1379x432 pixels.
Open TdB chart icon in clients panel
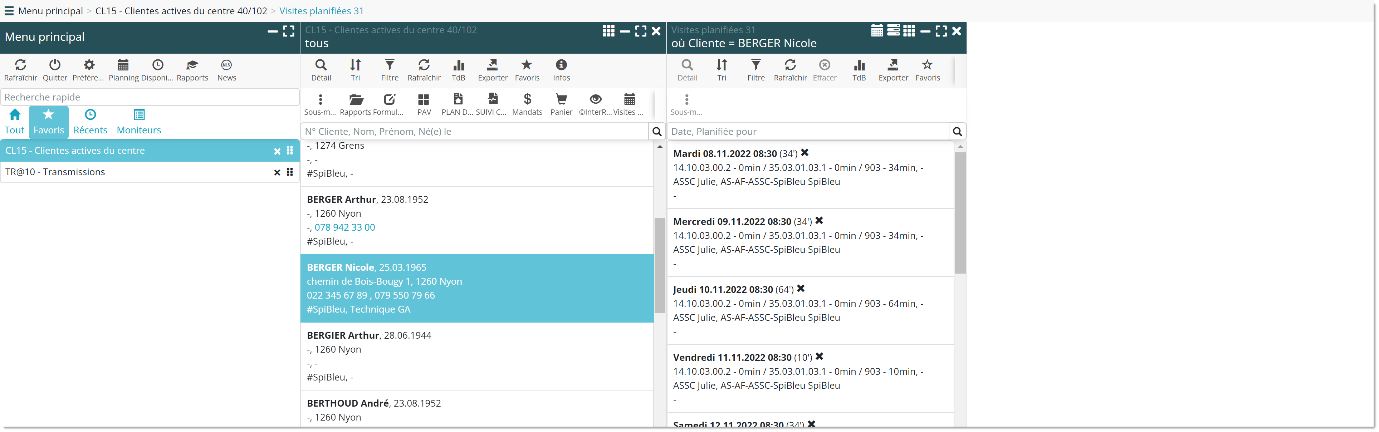458,68
